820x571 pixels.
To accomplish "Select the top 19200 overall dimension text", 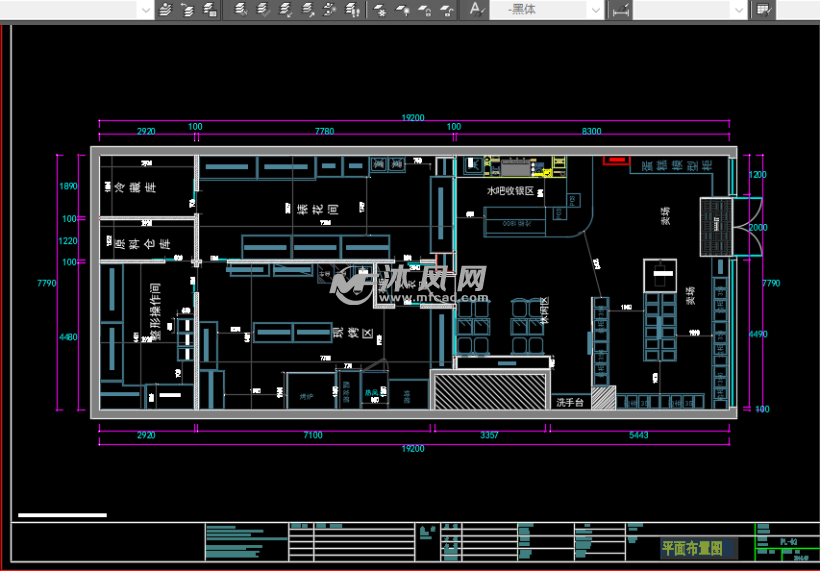I will click(413, 118).
